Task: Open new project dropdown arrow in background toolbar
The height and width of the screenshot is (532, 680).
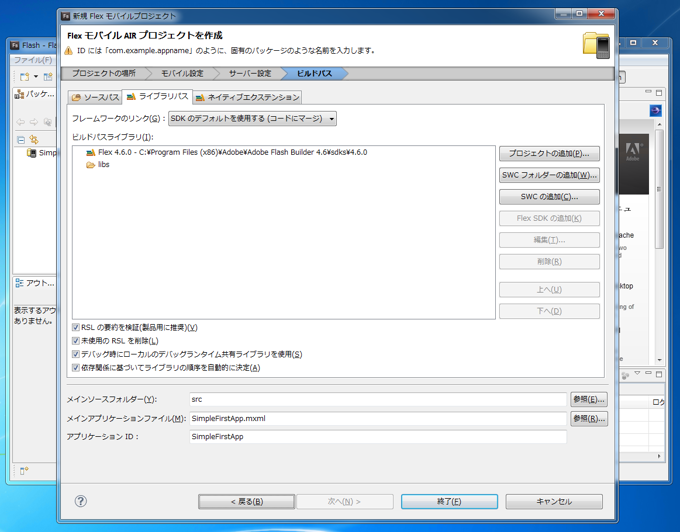Action: (36, 77)
